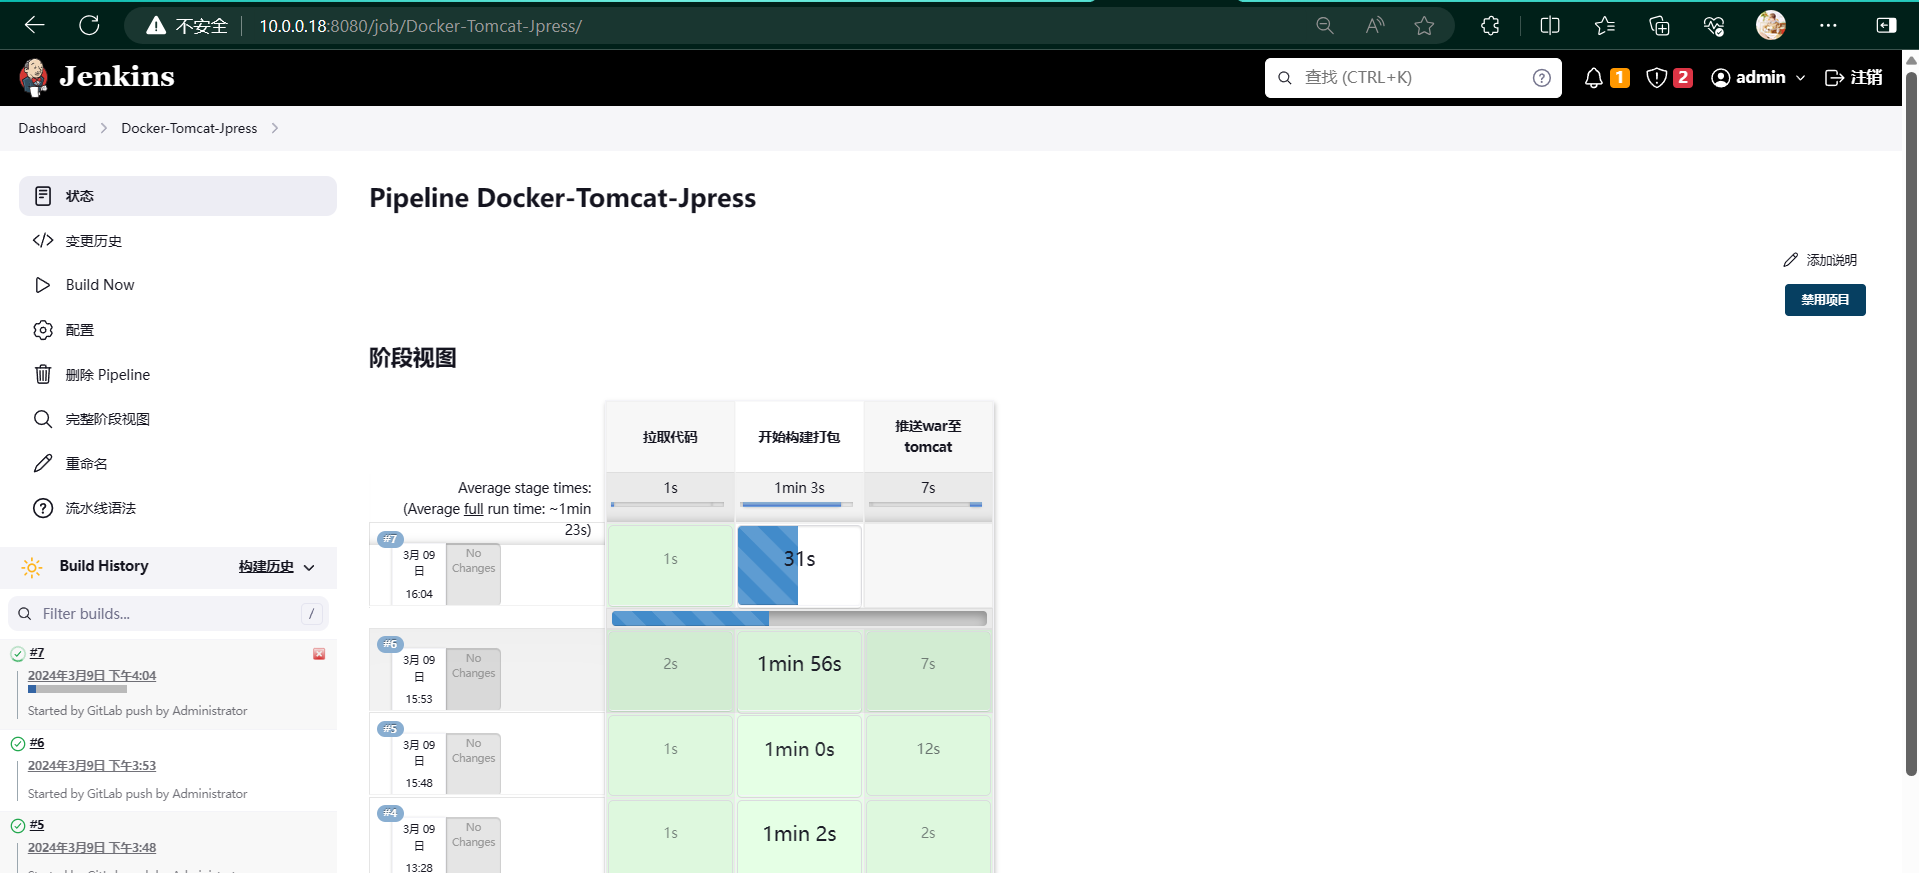The width and height of the screenshot is (1919, 873).
Task: Click #7 badge in stage view
Action: [390, 539]
